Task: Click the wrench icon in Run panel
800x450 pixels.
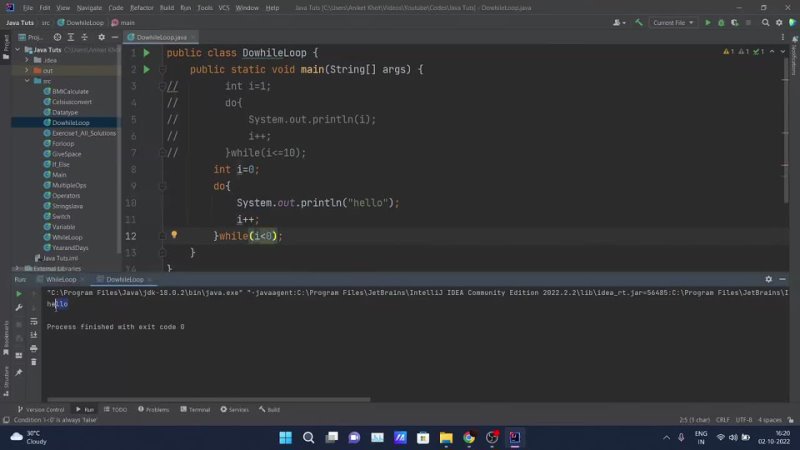Action: (19, 307)
